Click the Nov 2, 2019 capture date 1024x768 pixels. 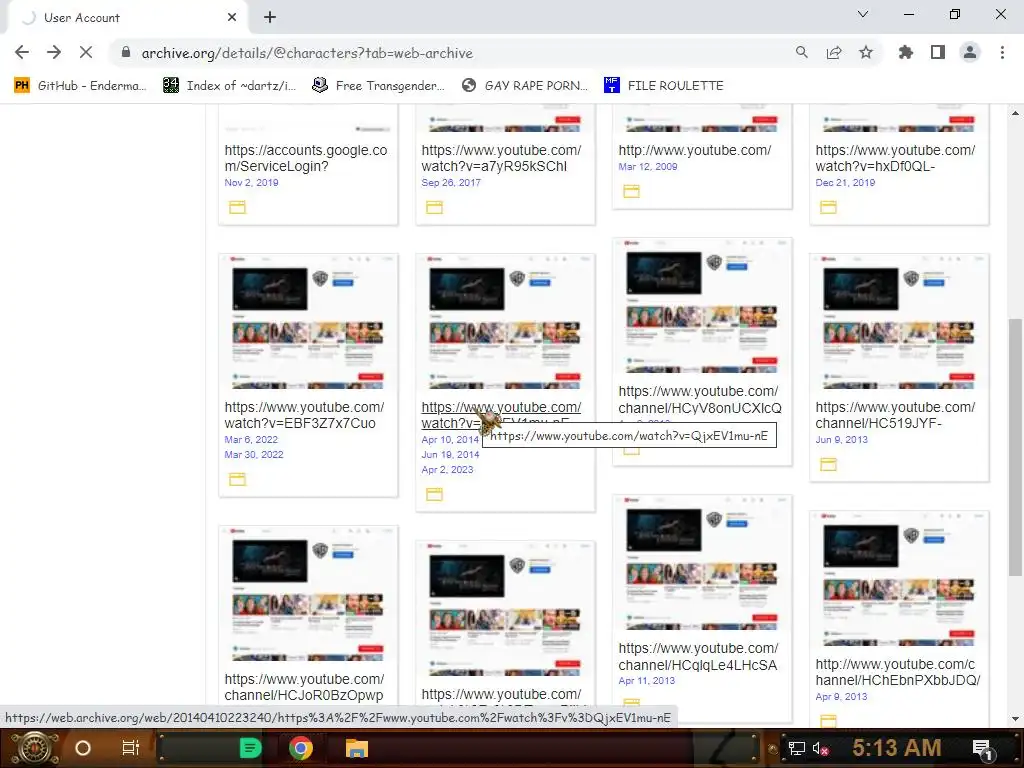click(251, 183)
